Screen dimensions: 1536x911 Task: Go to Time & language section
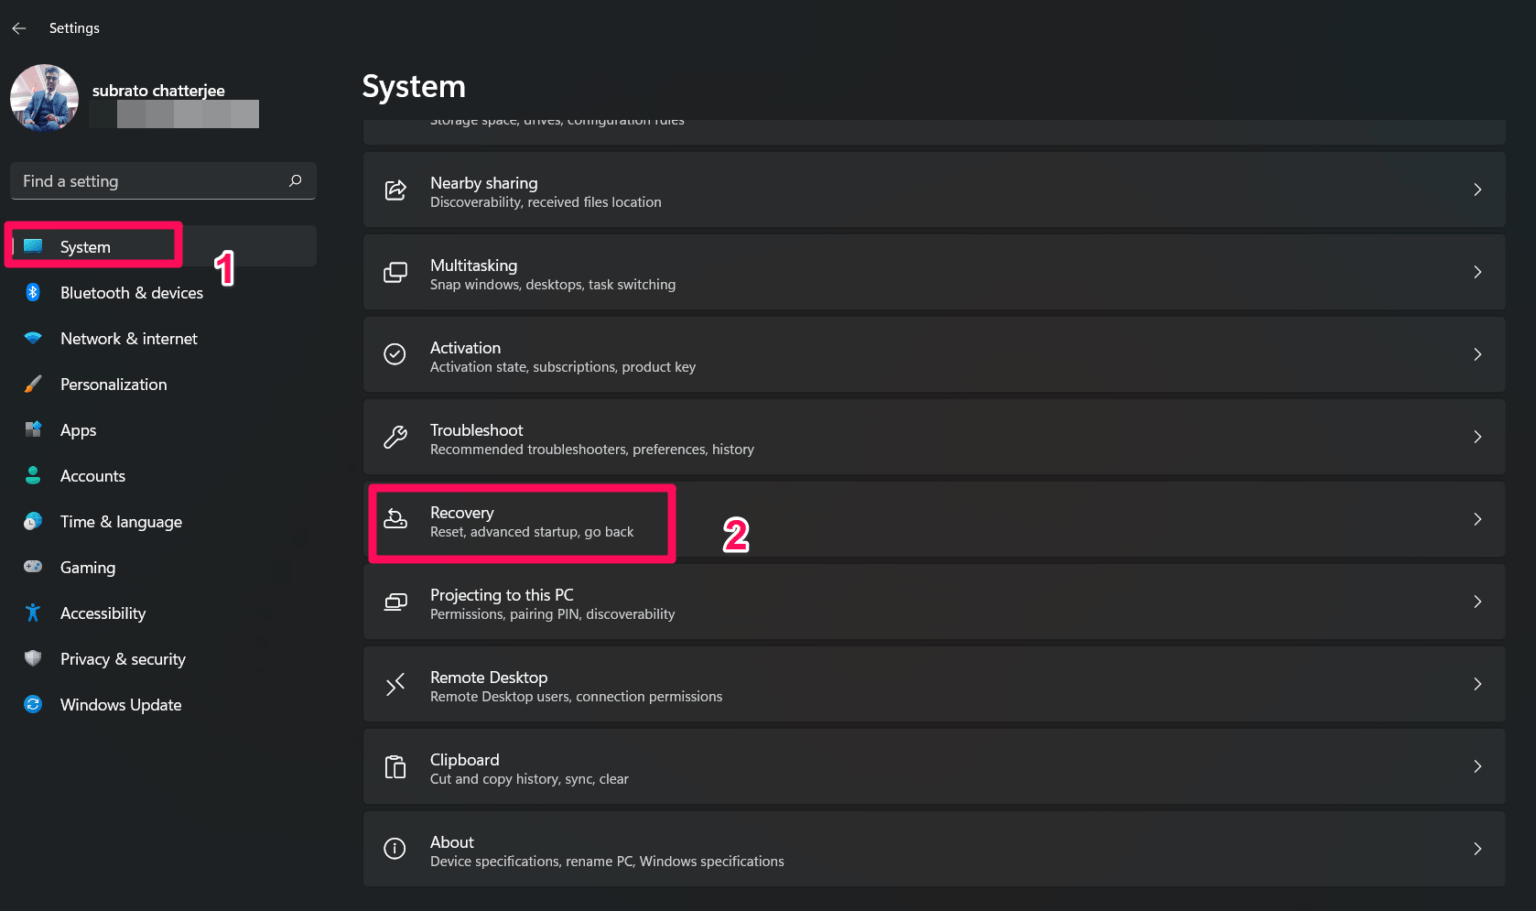pos(120,522)
